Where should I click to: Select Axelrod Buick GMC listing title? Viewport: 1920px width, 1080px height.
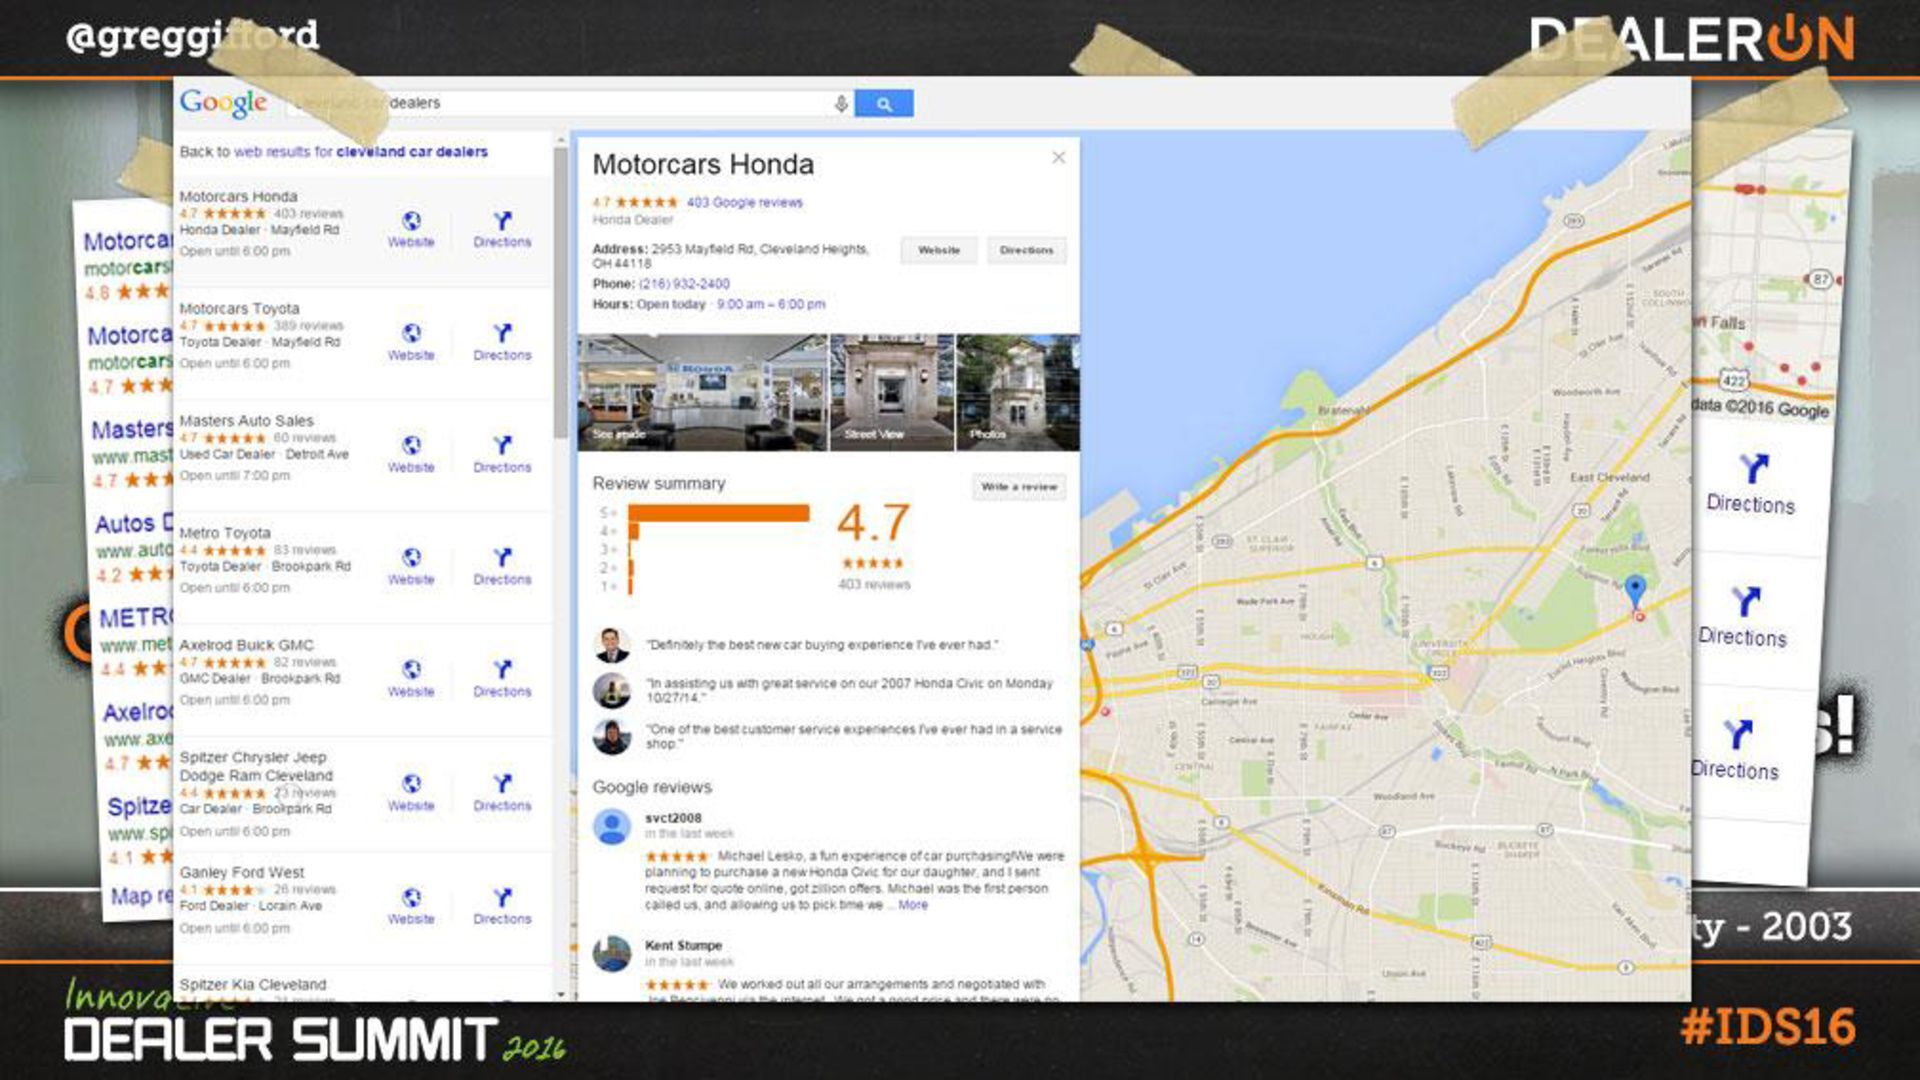246,645
